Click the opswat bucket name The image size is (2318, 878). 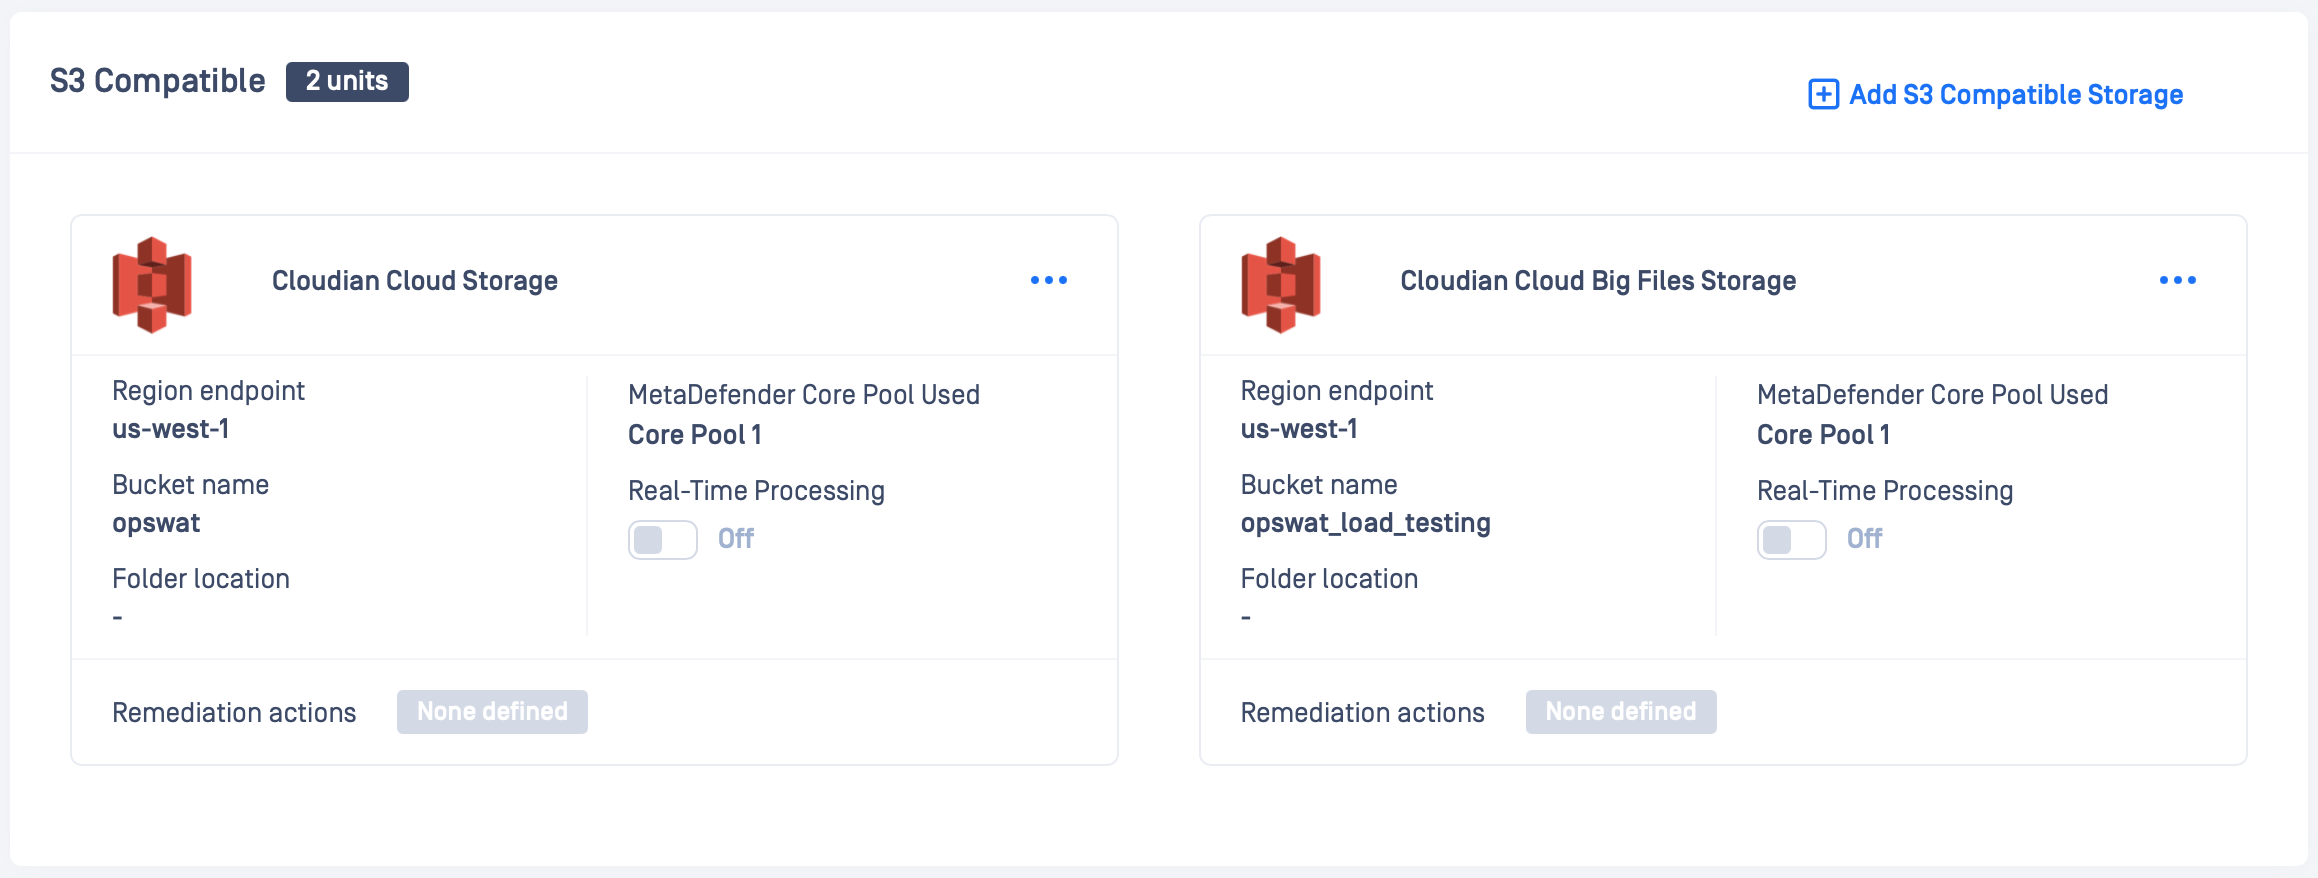156,523
